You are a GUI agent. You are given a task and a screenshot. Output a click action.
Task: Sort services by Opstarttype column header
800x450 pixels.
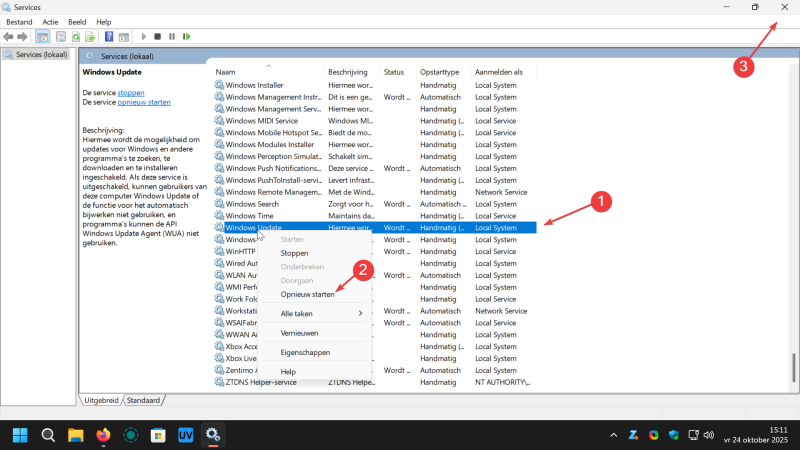point(440,72)
